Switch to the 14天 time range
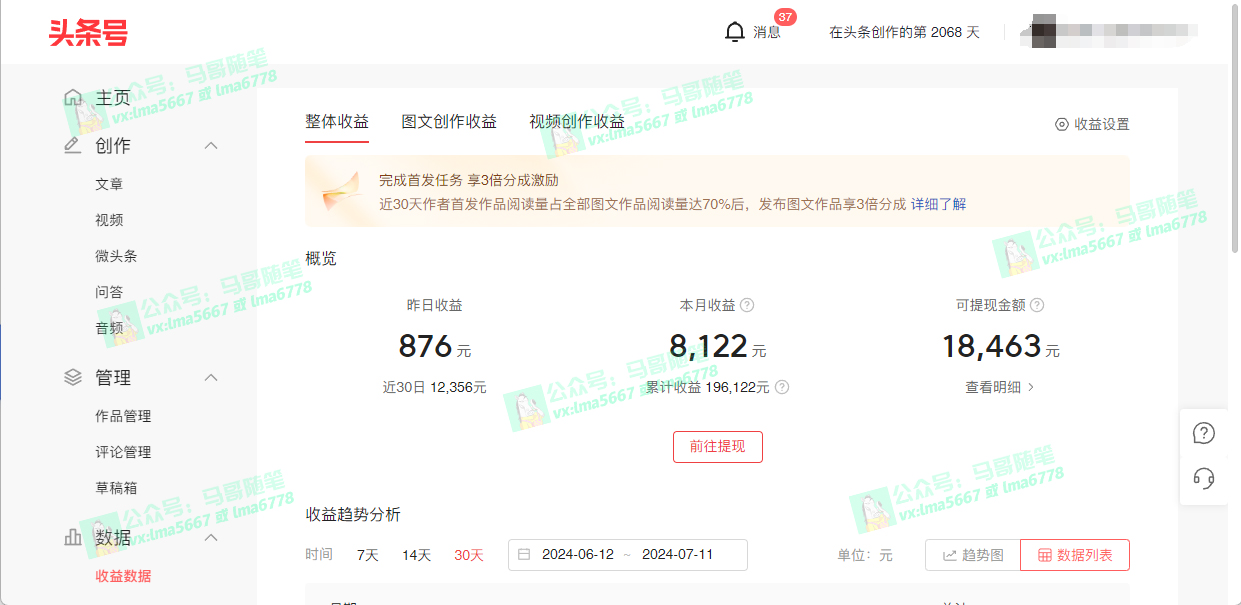Image resolution: width=1241 pixels, height=605 pixels. pos(416,554)
